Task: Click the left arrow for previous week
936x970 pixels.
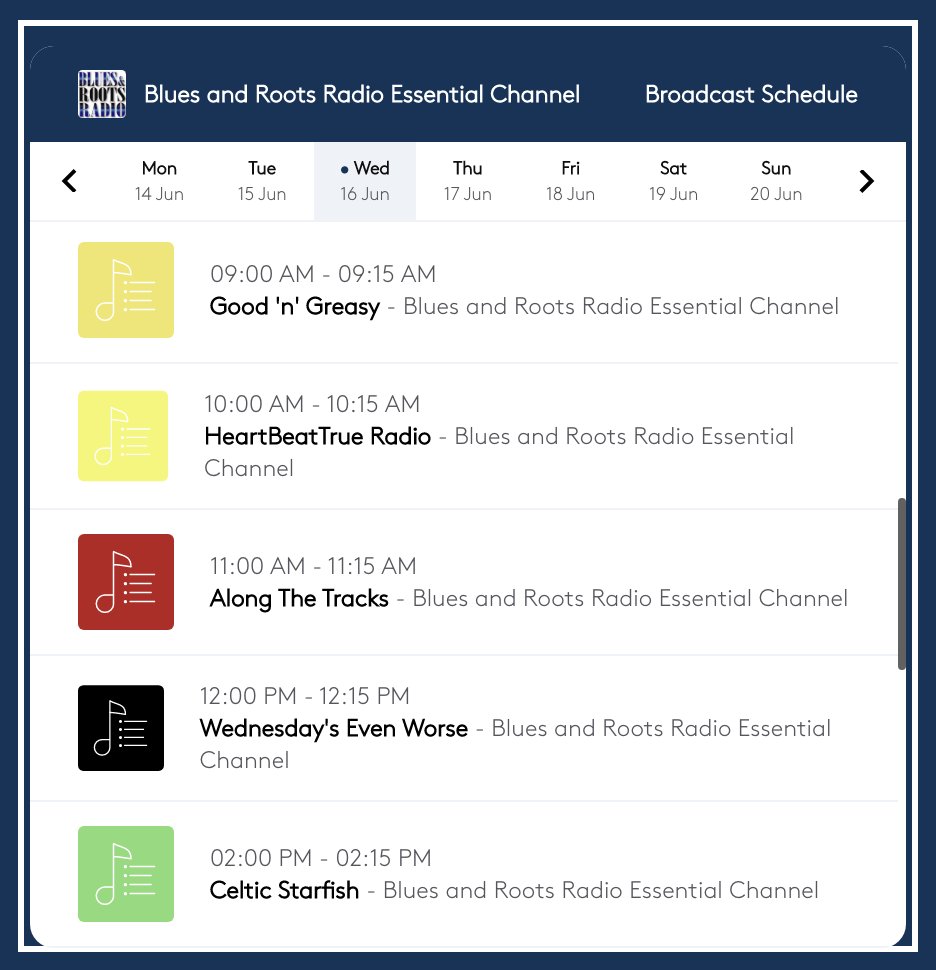Action: tap(69, 181)
